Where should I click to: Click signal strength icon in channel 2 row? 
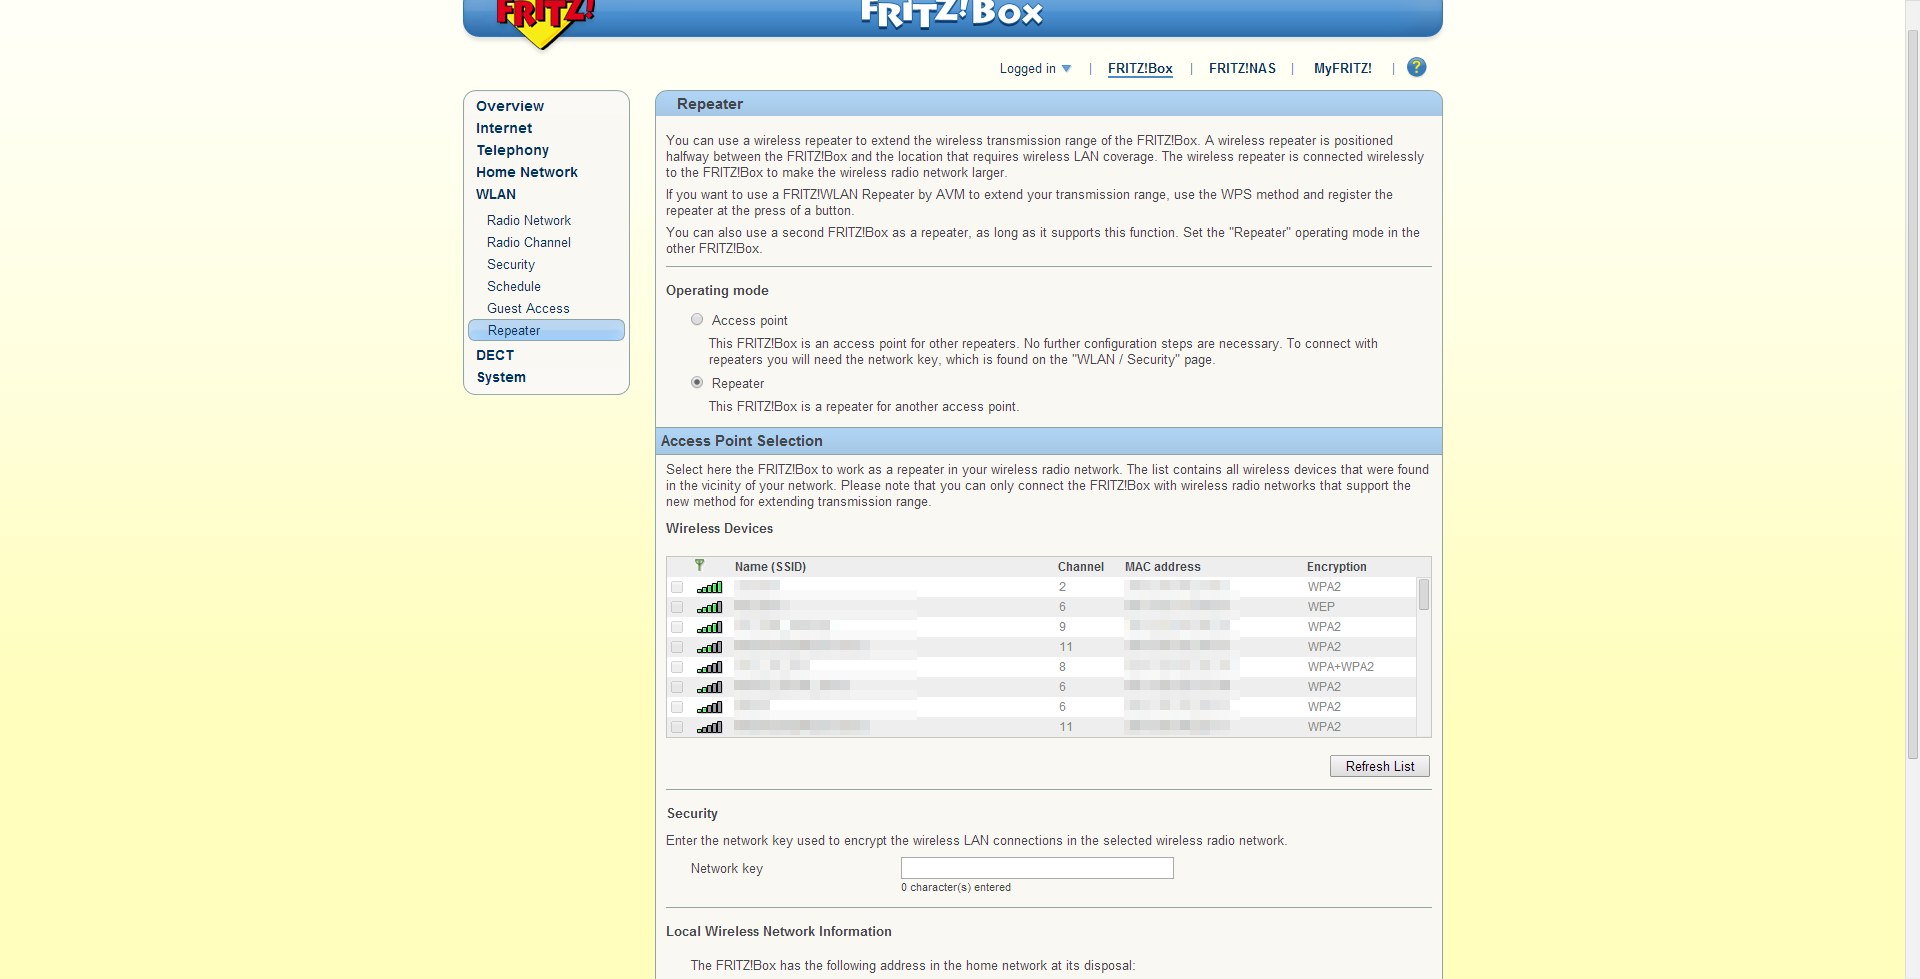coord(709,587)
